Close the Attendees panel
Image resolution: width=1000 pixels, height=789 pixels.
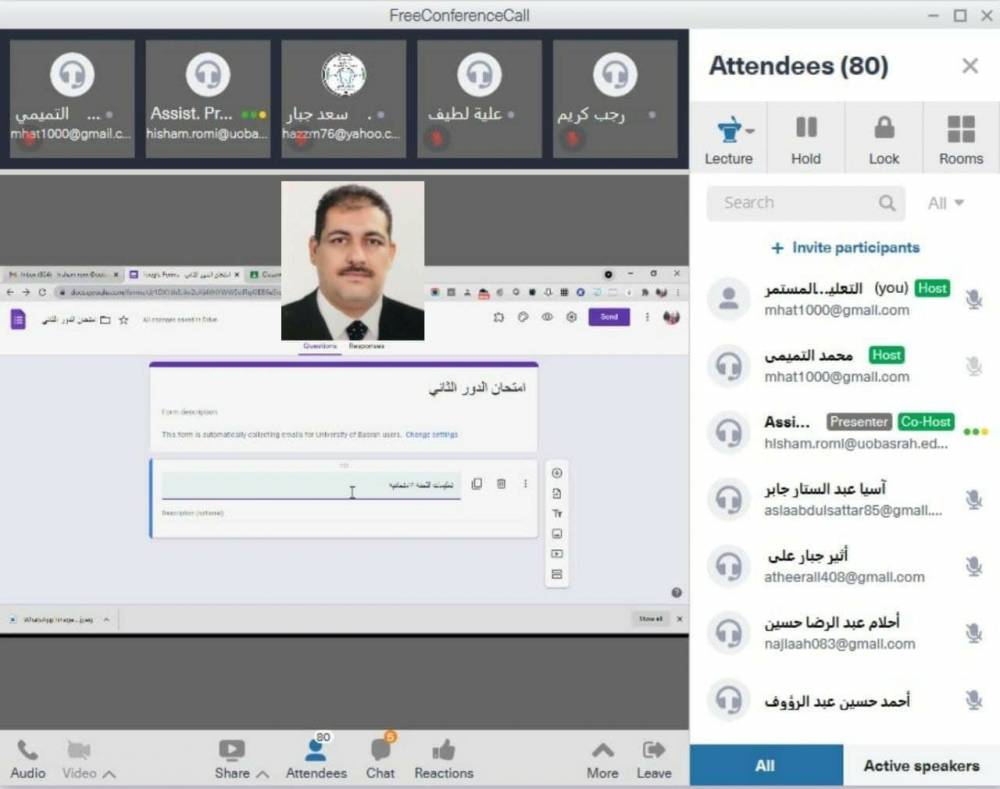point(969,66)
